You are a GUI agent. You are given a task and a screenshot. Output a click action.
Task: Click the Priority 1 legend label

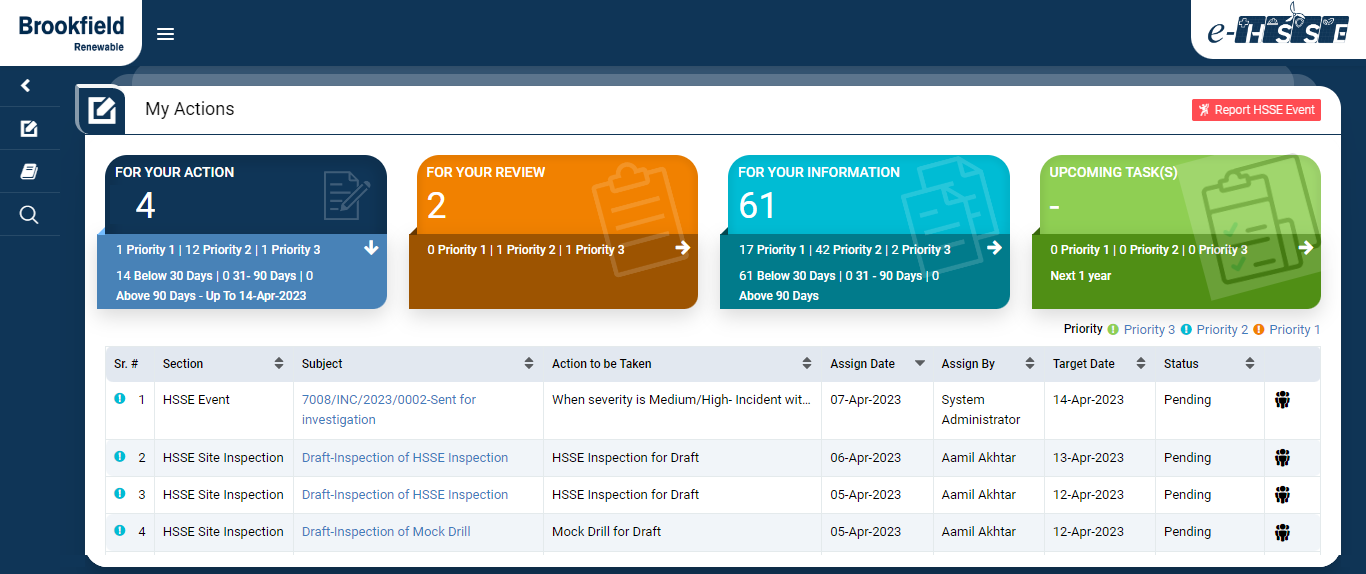pyautogui.click(x=1295, y=329)
